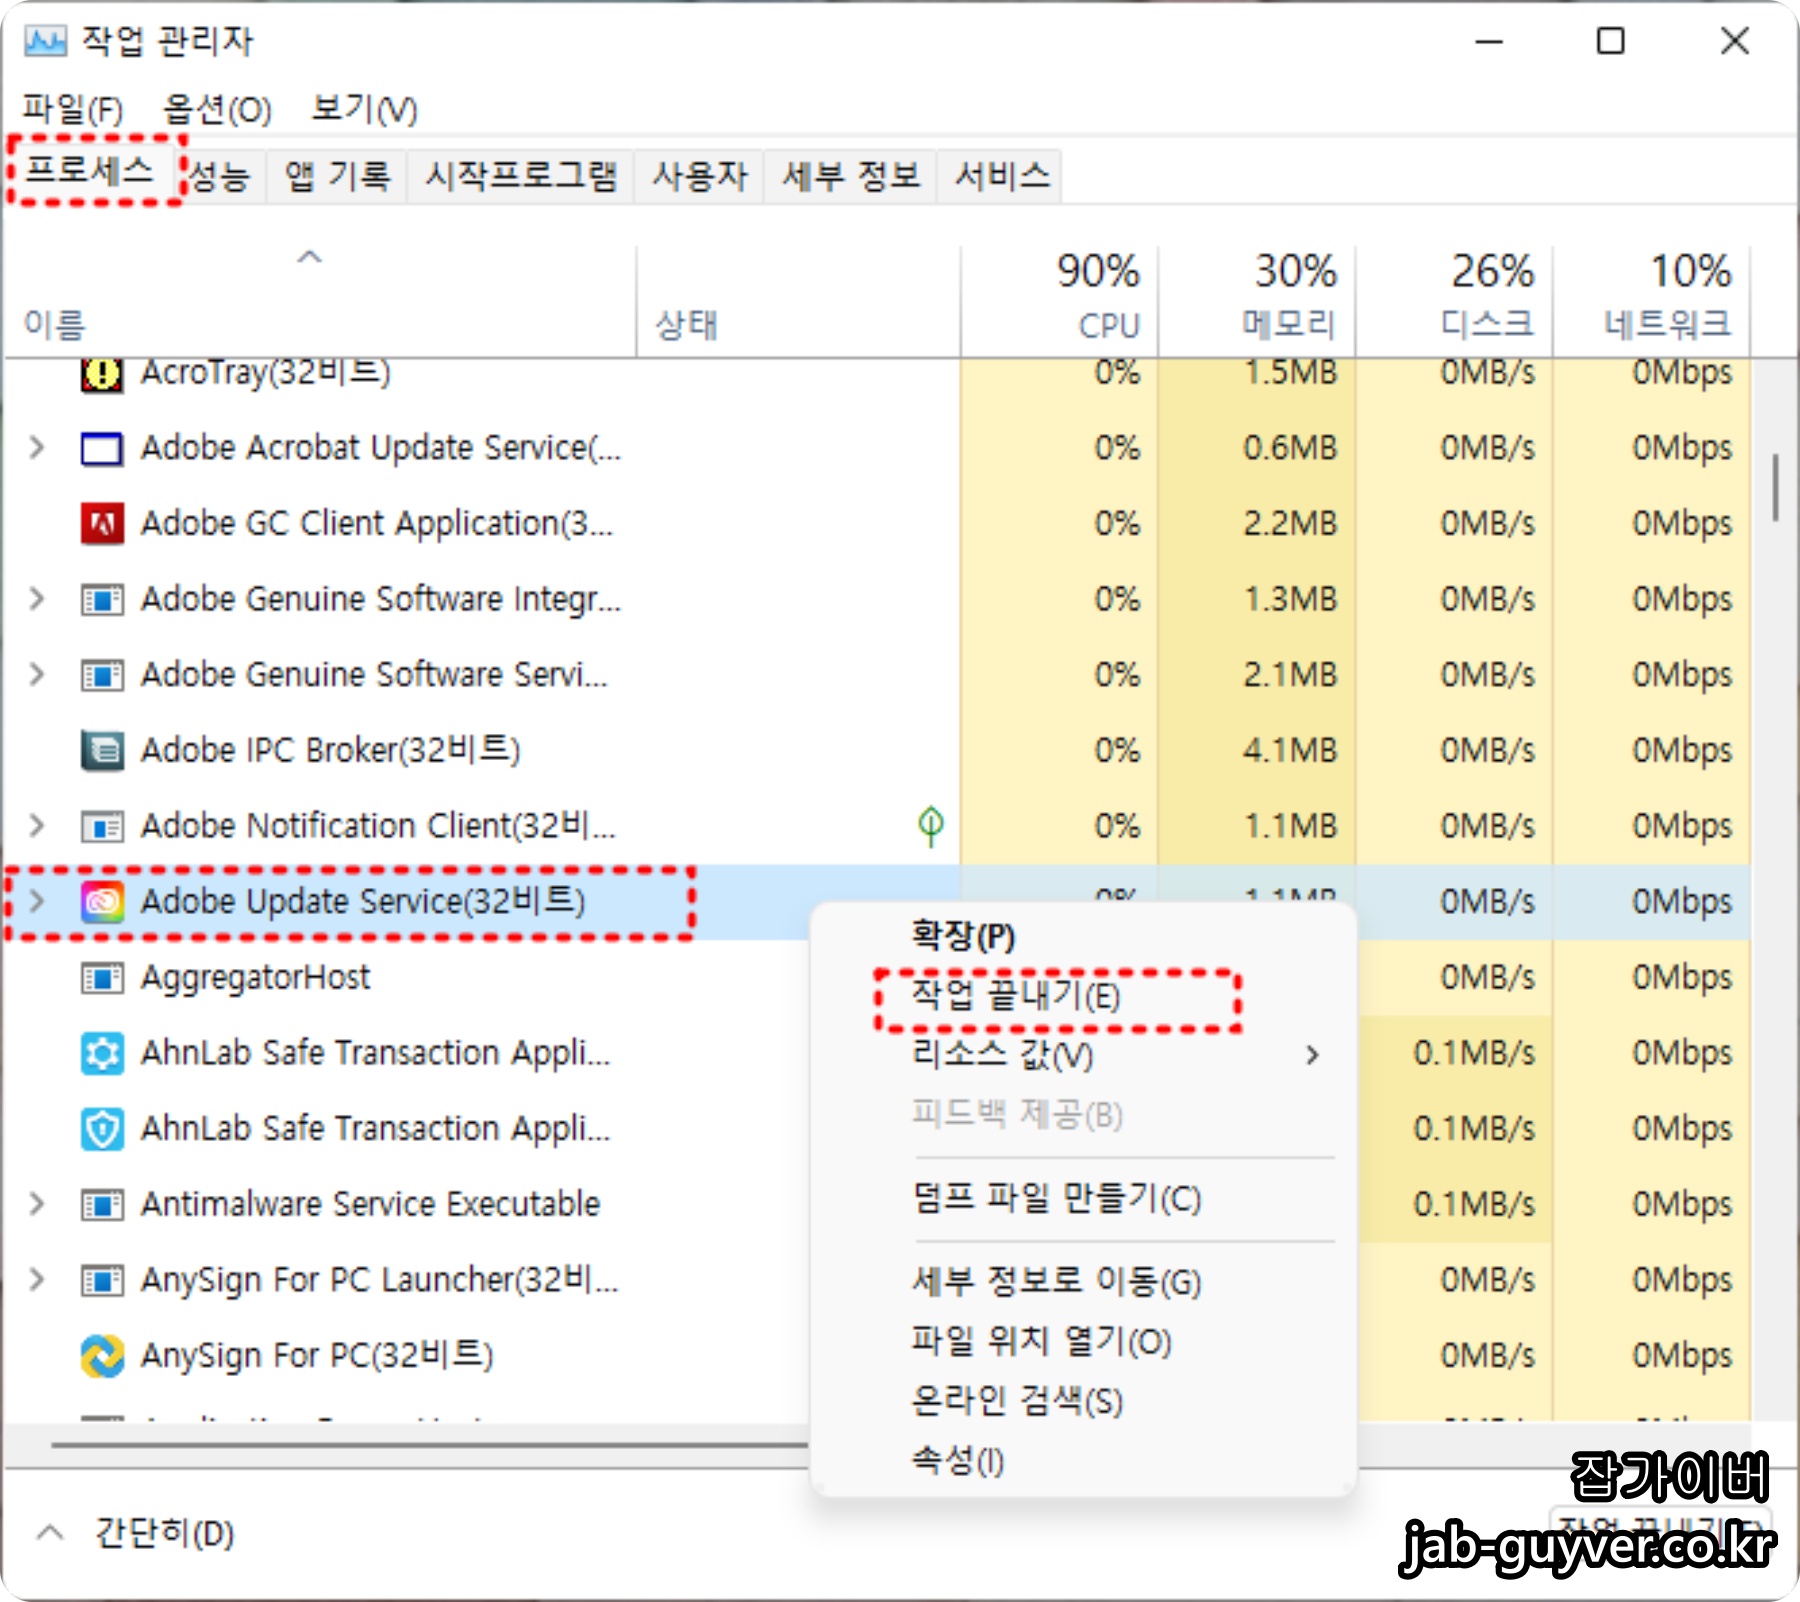Switch to the 프로세스 tab
This screenshot has height=1602, width=1800.
pos(89,171)
